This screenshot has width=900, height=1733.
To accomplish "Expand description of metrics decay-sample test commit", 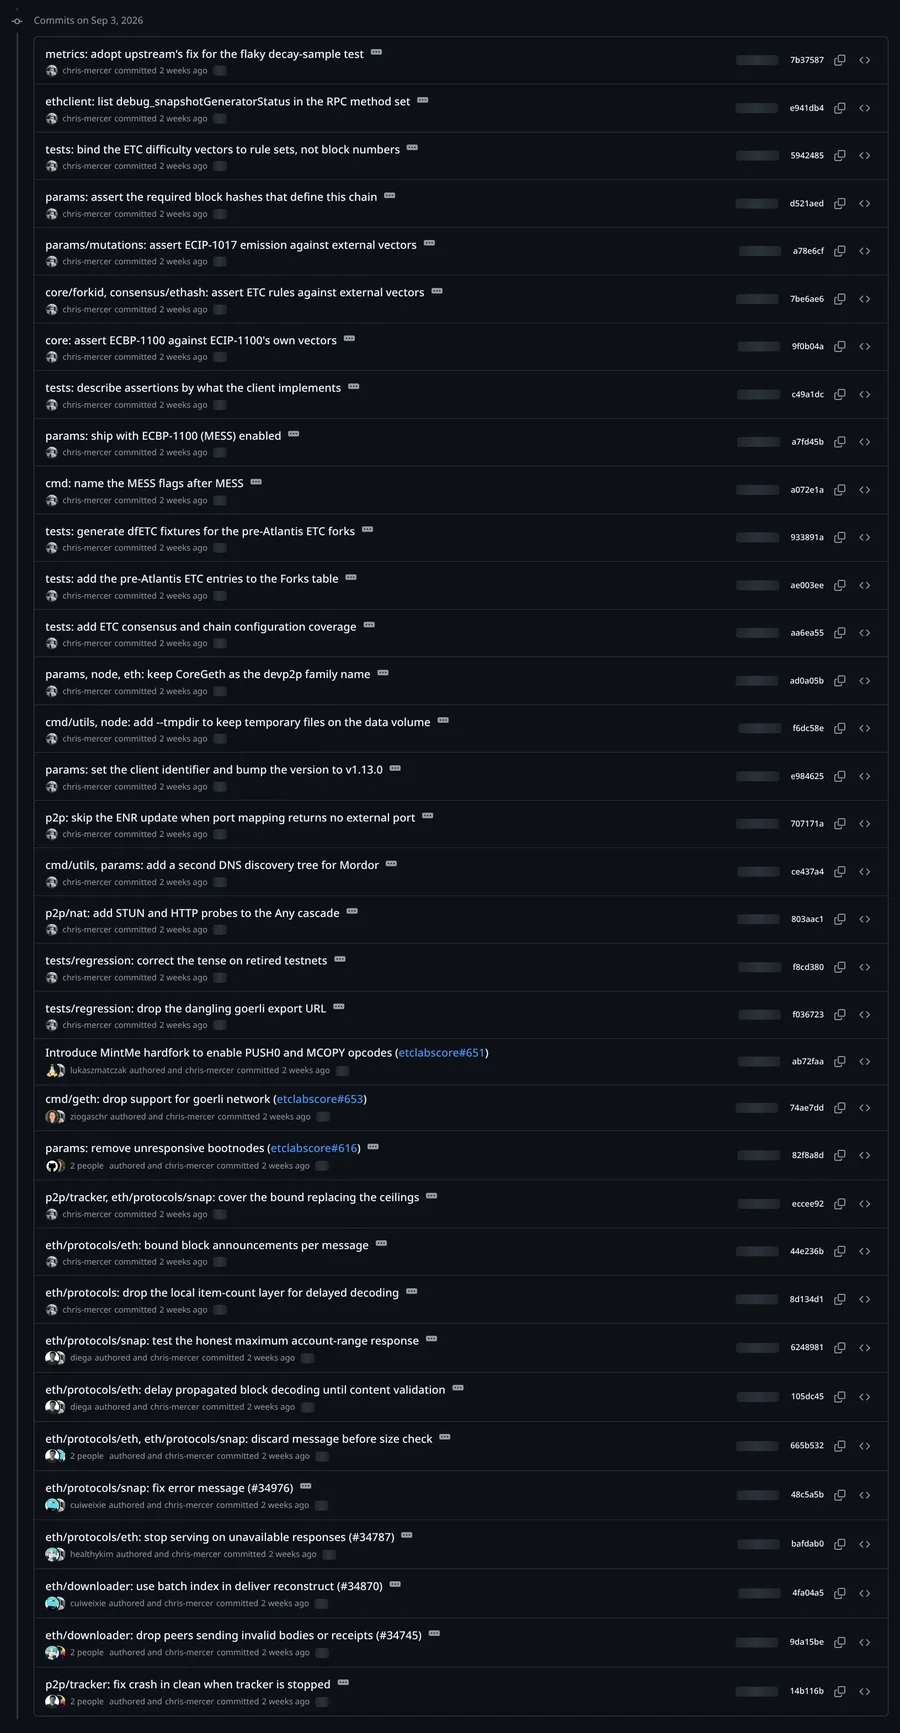I will coord(376,52).
